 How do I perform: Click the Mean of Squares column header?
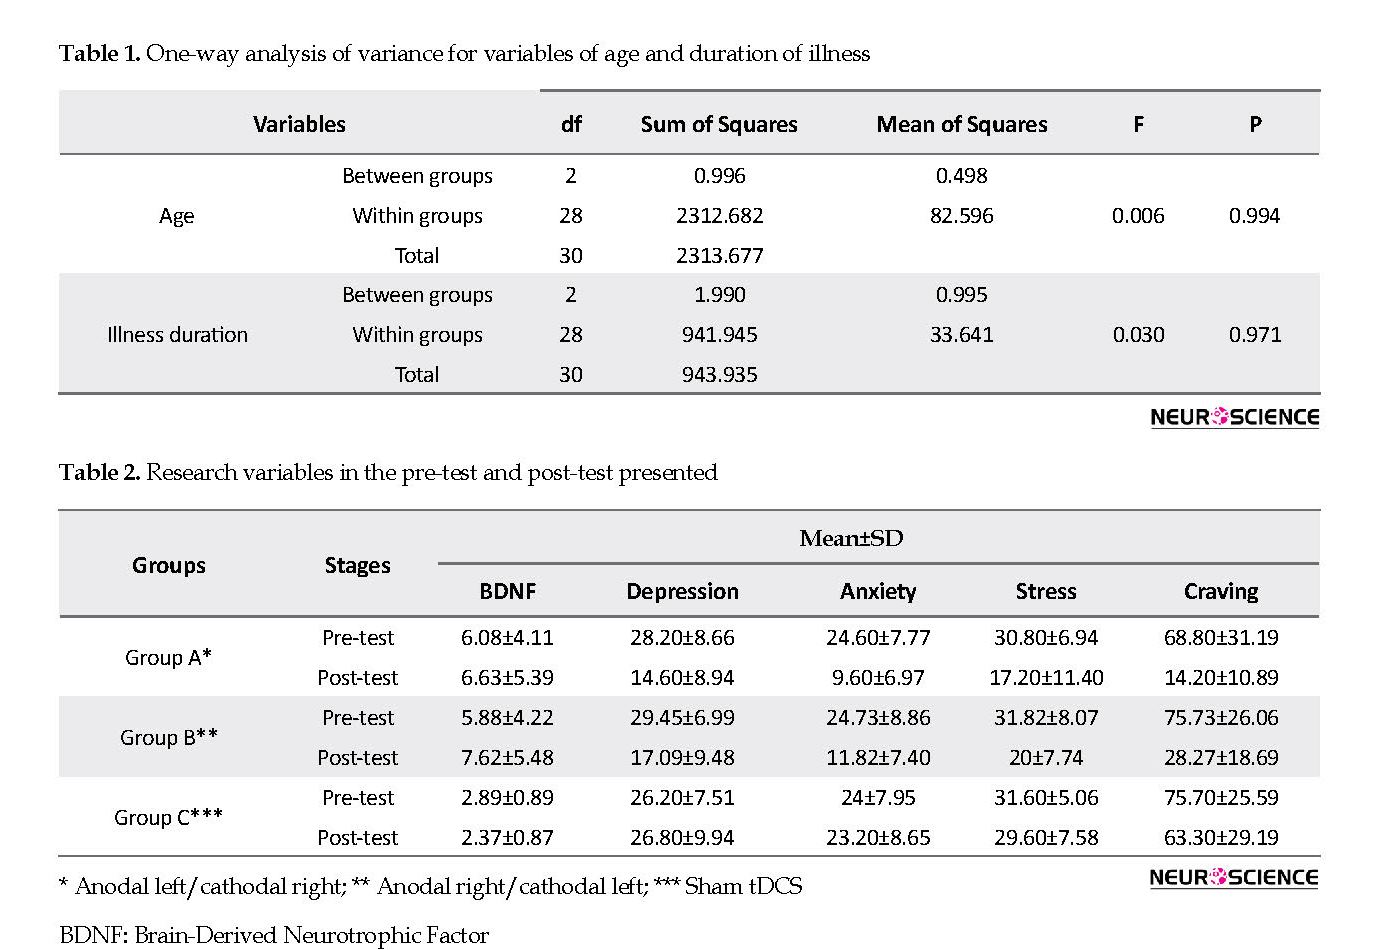coord(962,124)
